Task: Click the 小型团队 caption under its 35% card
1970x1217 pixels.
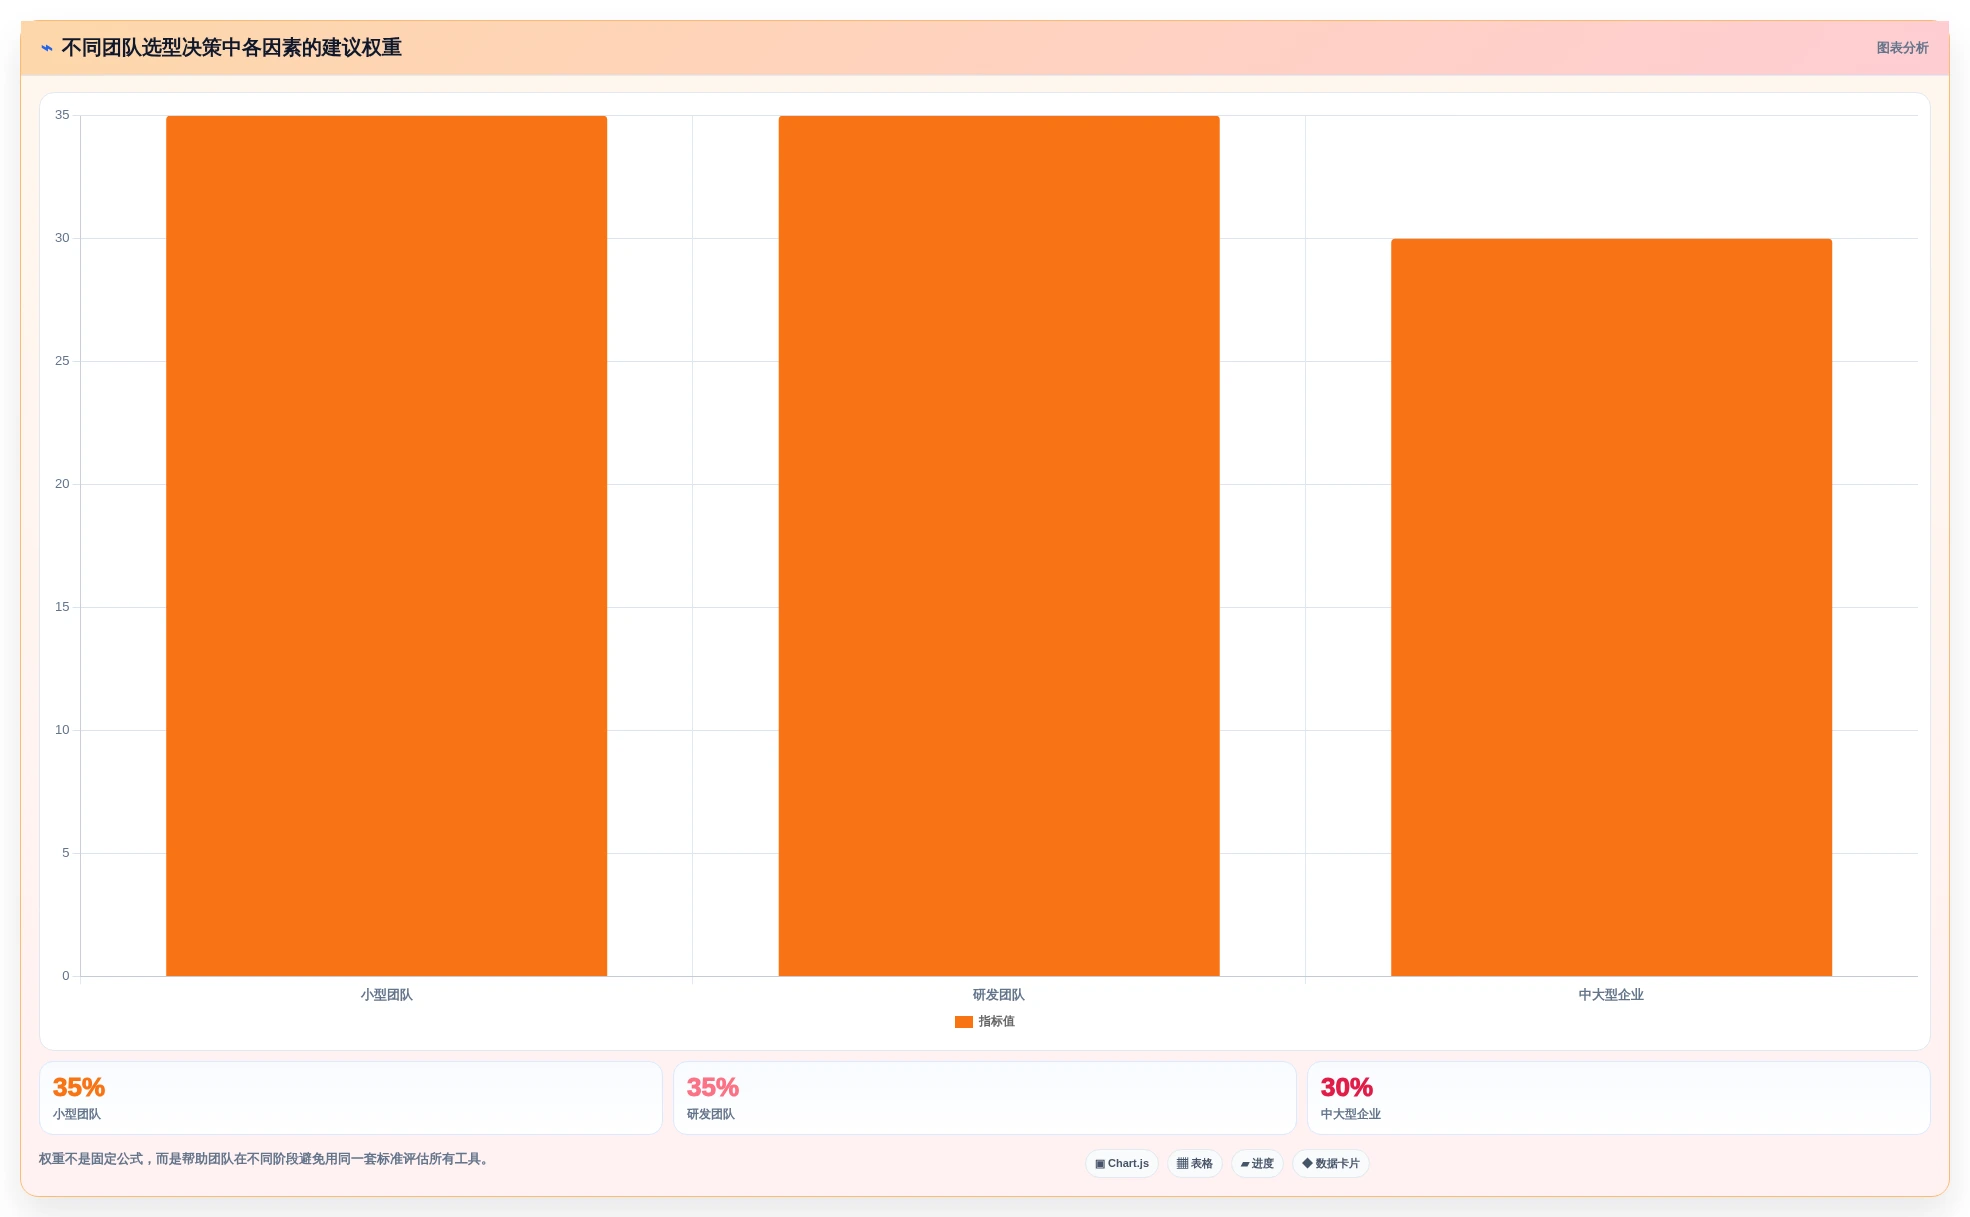Action: (77, 1114)
